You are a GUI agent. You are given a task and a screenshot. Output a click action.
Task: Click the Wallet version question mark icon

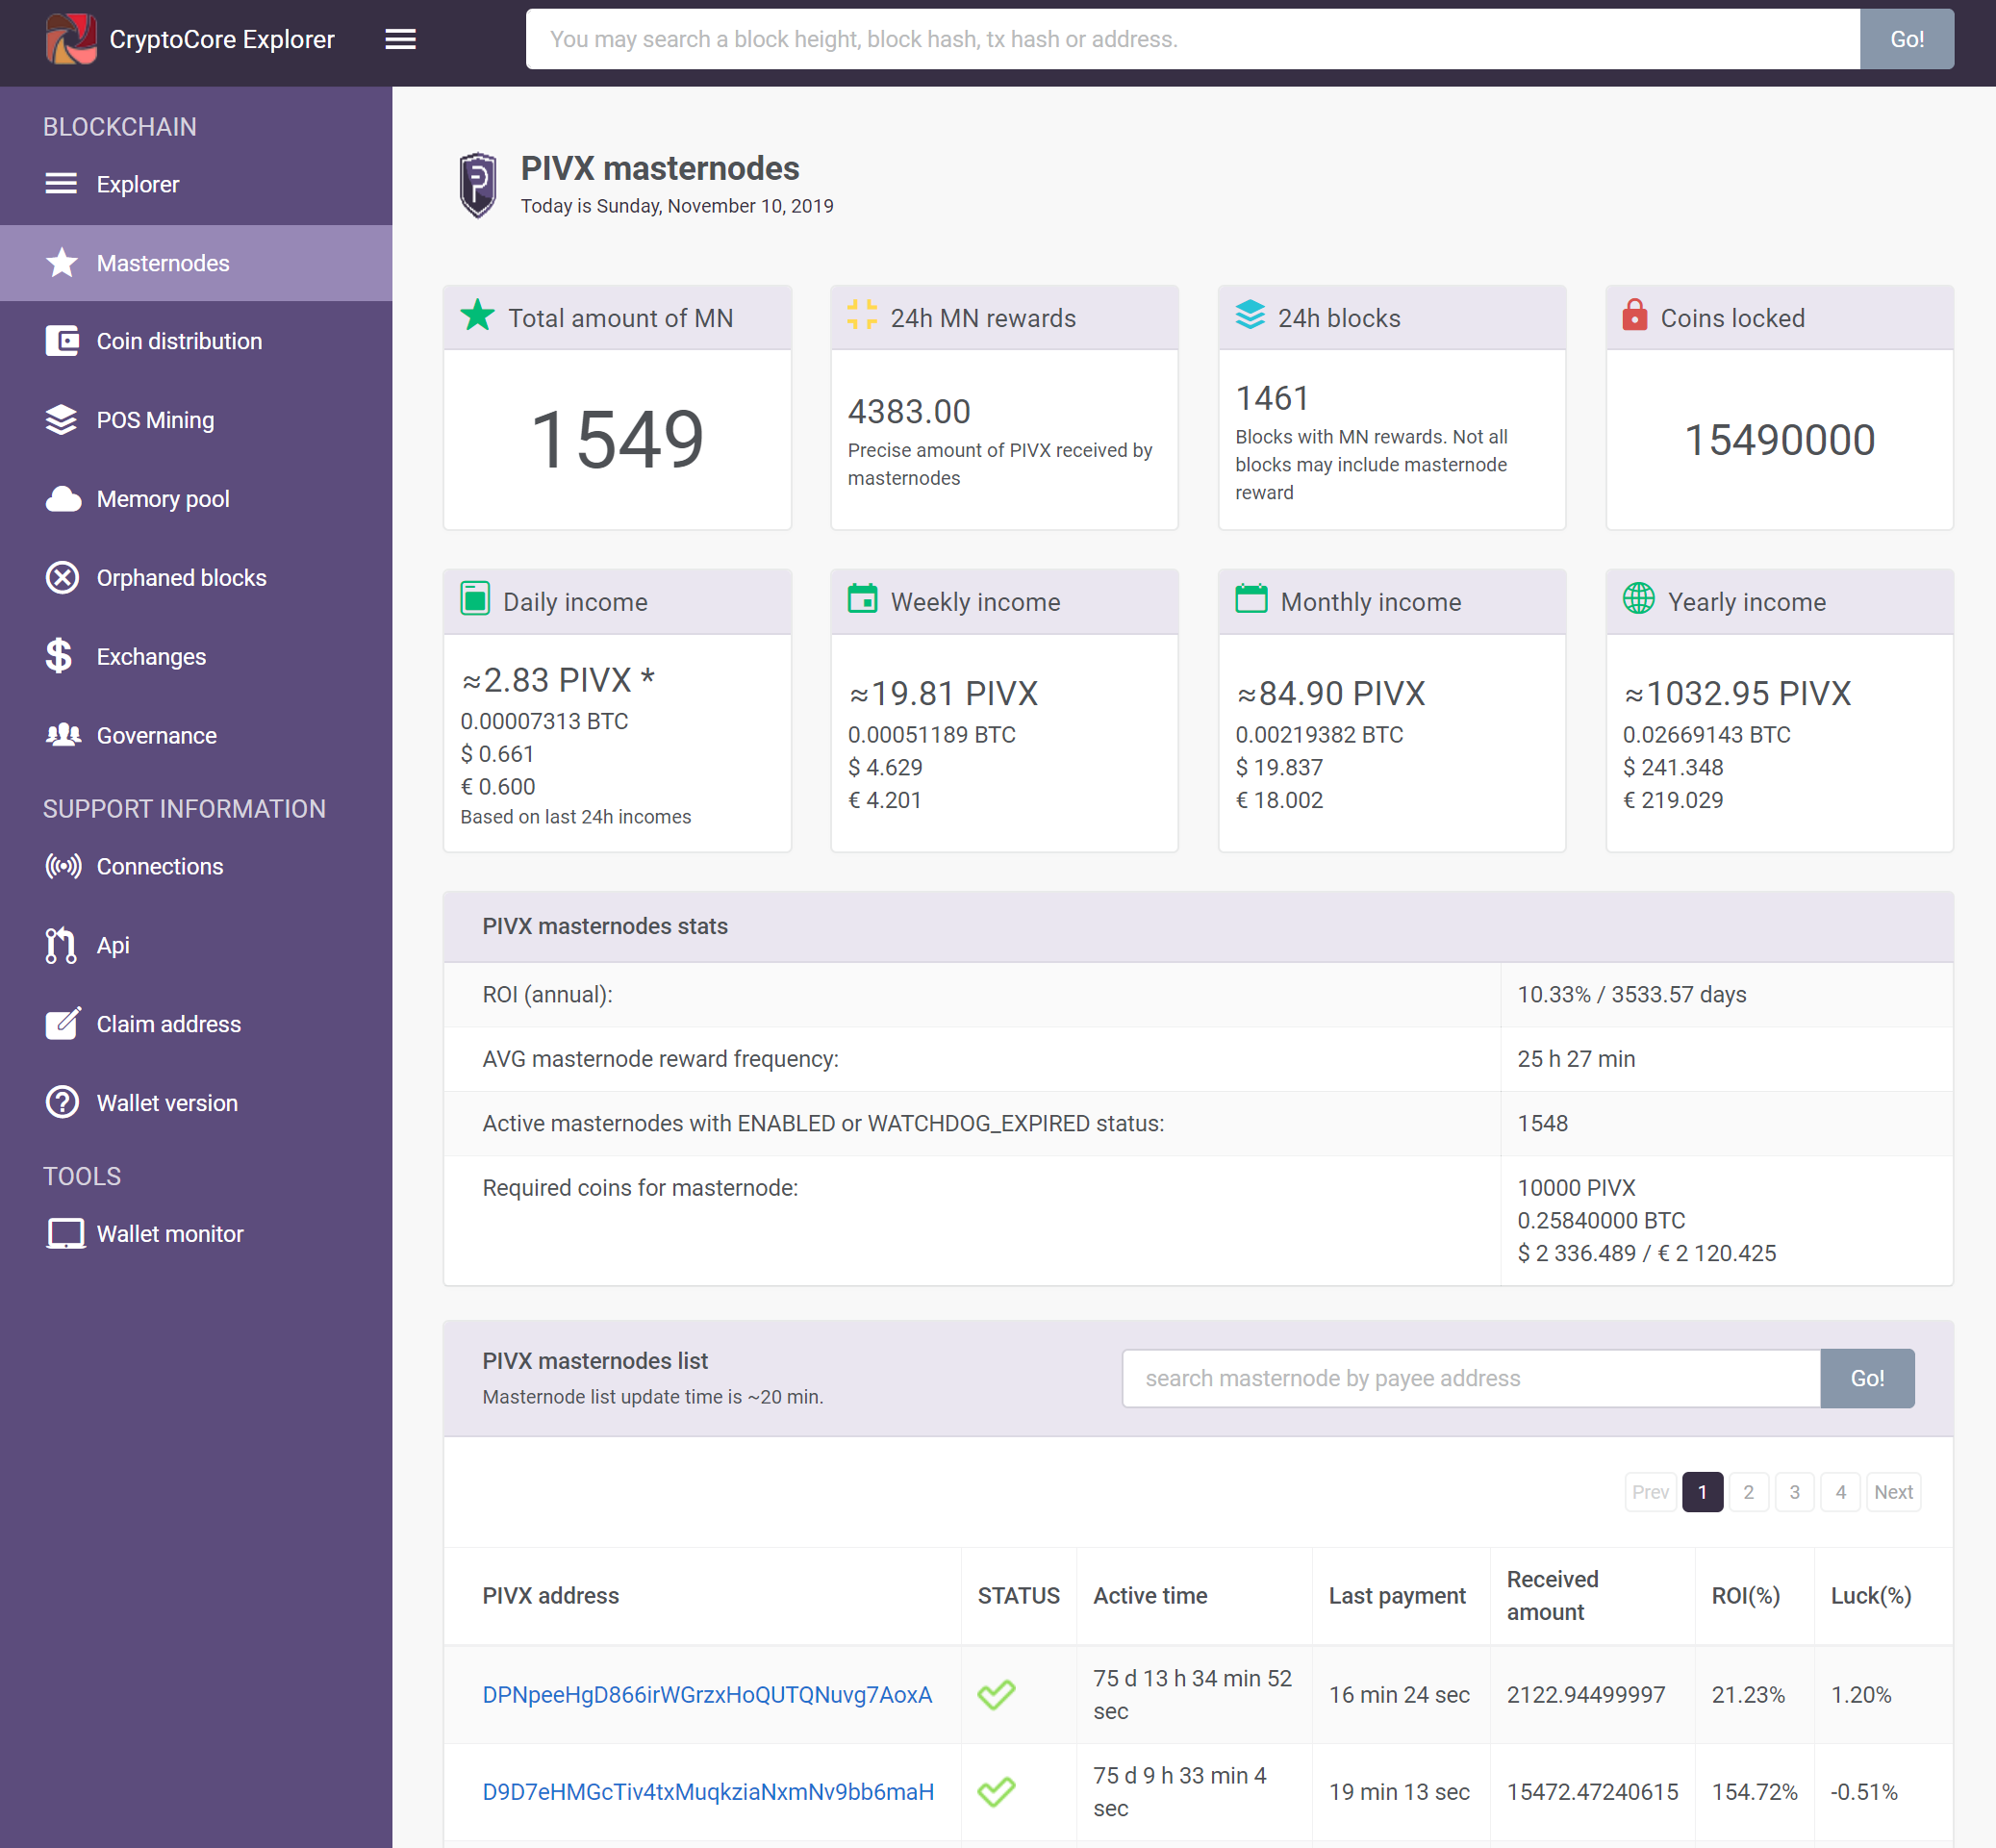[x=62, y=1102]
